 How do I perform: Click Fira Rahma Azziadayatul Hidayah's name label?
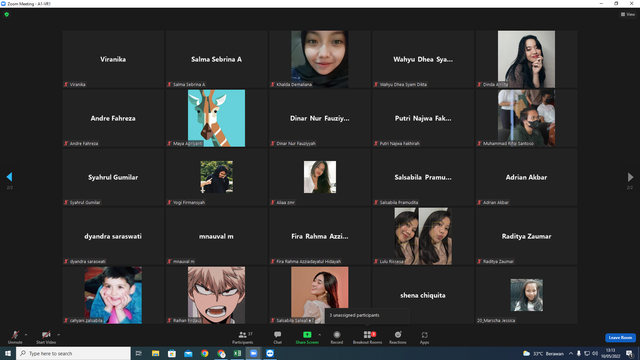308,262
